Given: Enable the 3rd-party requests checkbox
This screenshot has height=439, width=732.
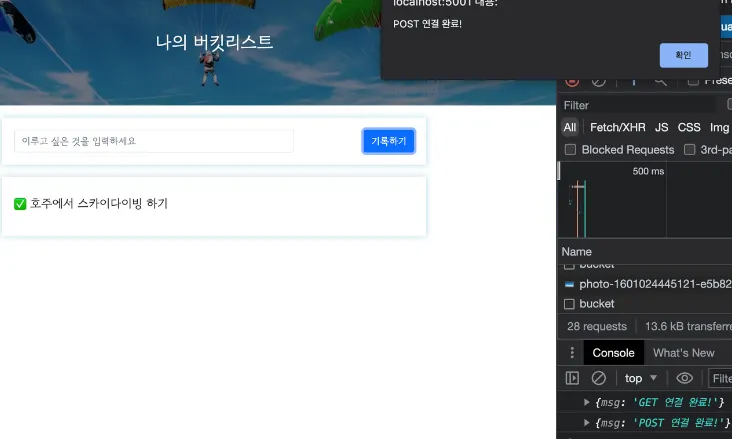Looking at the screenshot, I should coord(690,149).
